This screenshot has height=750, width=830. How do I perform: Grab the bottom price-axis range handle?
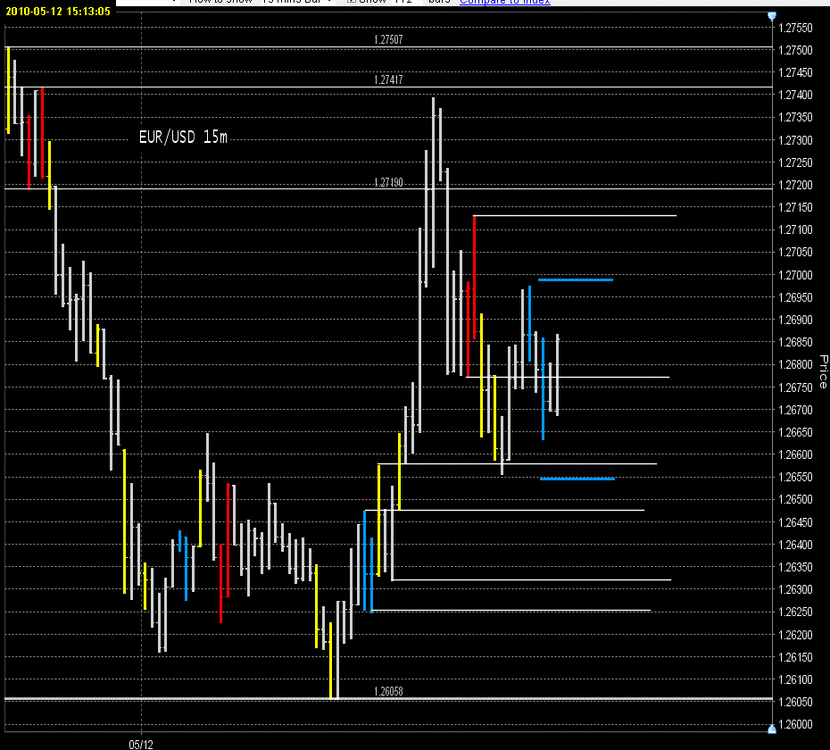[x=772, y=729]
